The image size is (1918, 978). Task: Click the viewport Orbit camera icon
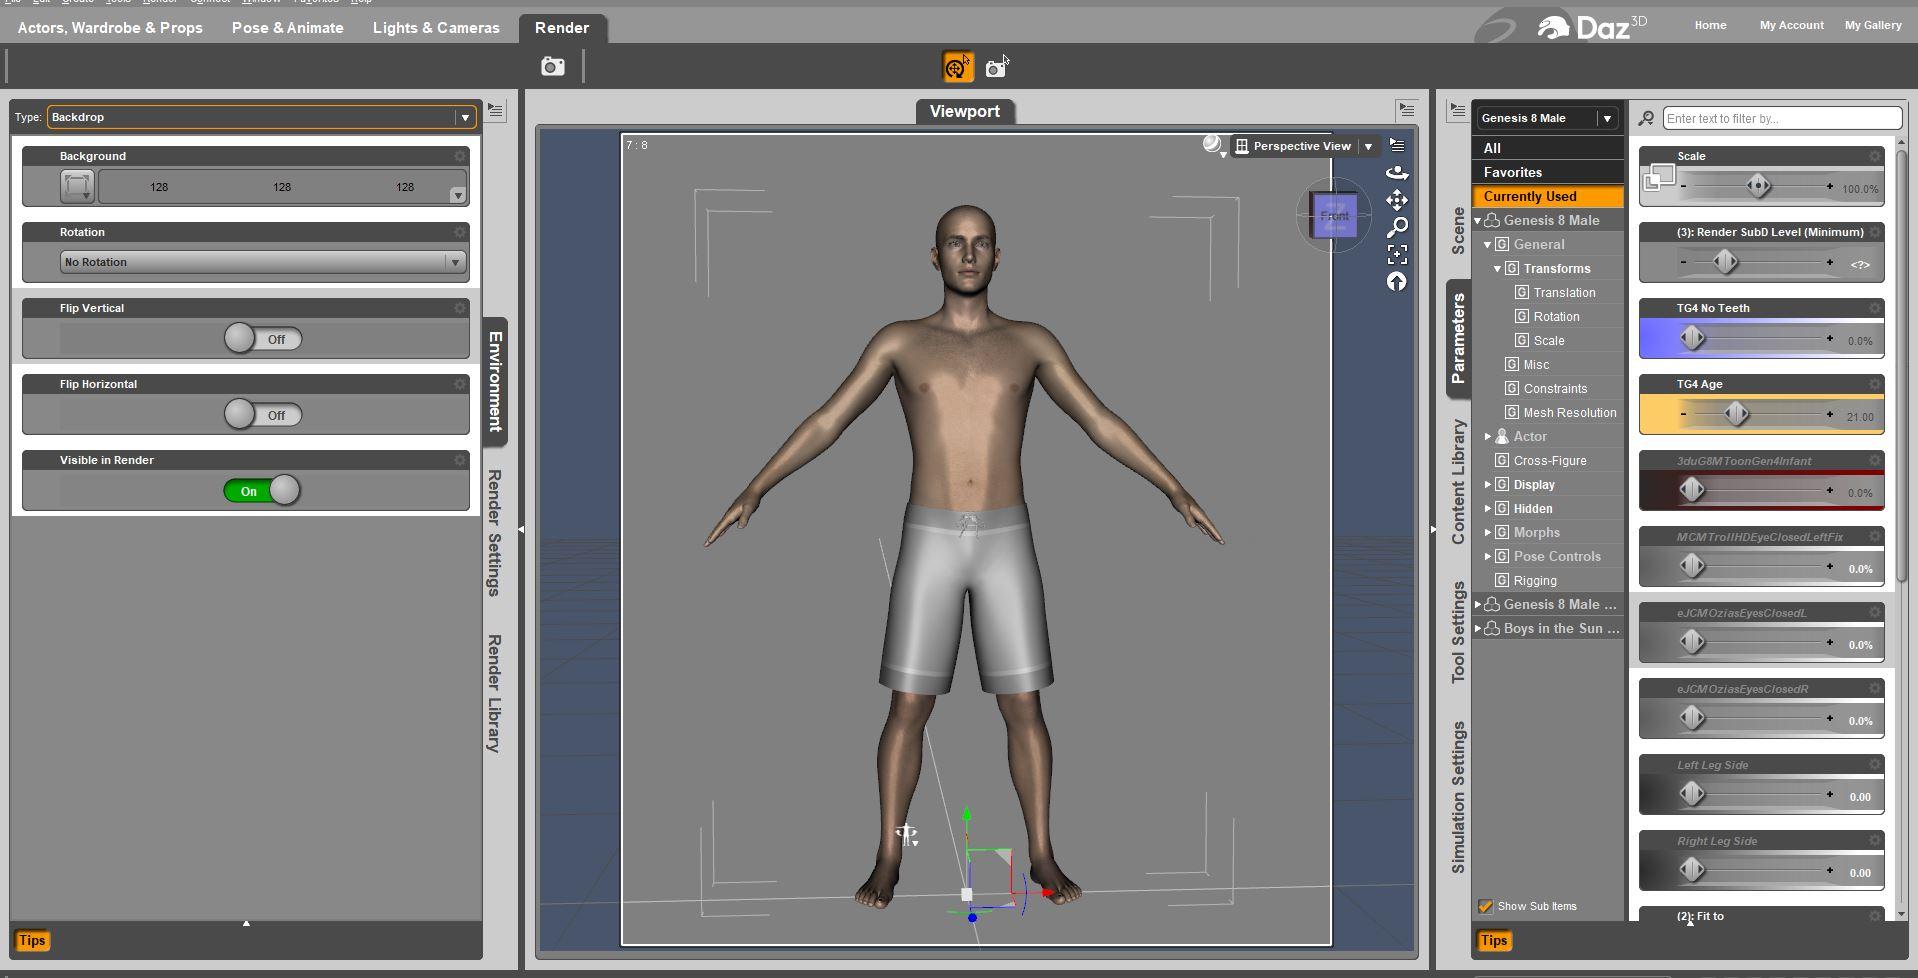point(1397,173)
